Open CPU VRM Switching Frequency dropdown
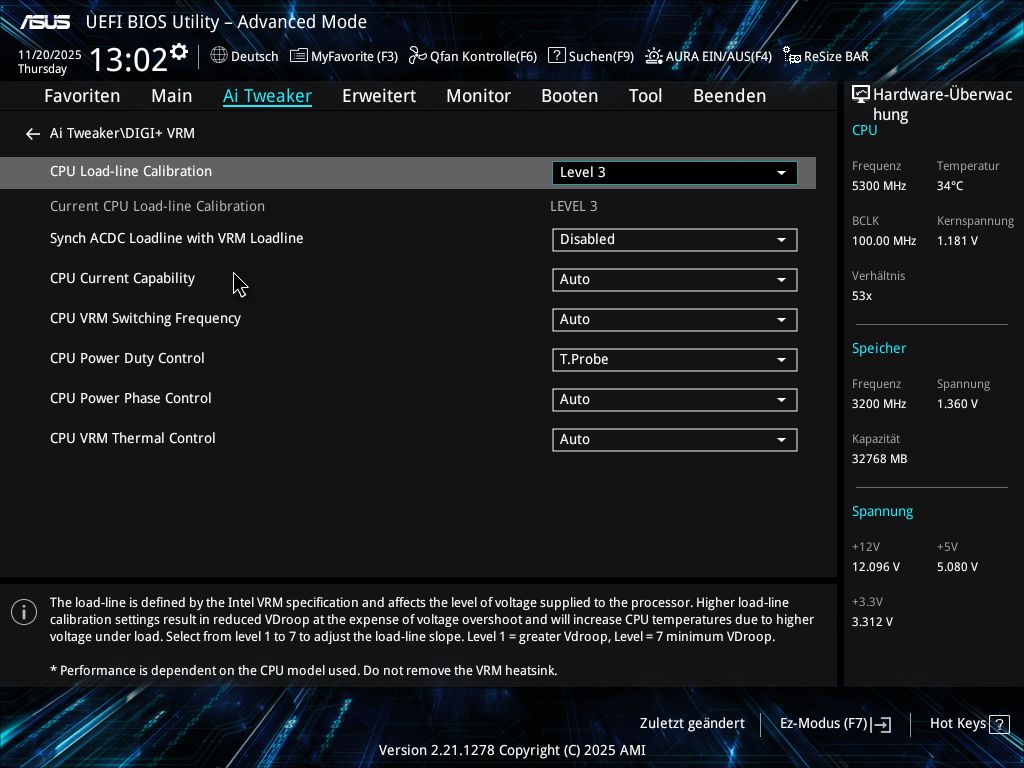This screenshot has width=1024, height=768. click(675, 319)
